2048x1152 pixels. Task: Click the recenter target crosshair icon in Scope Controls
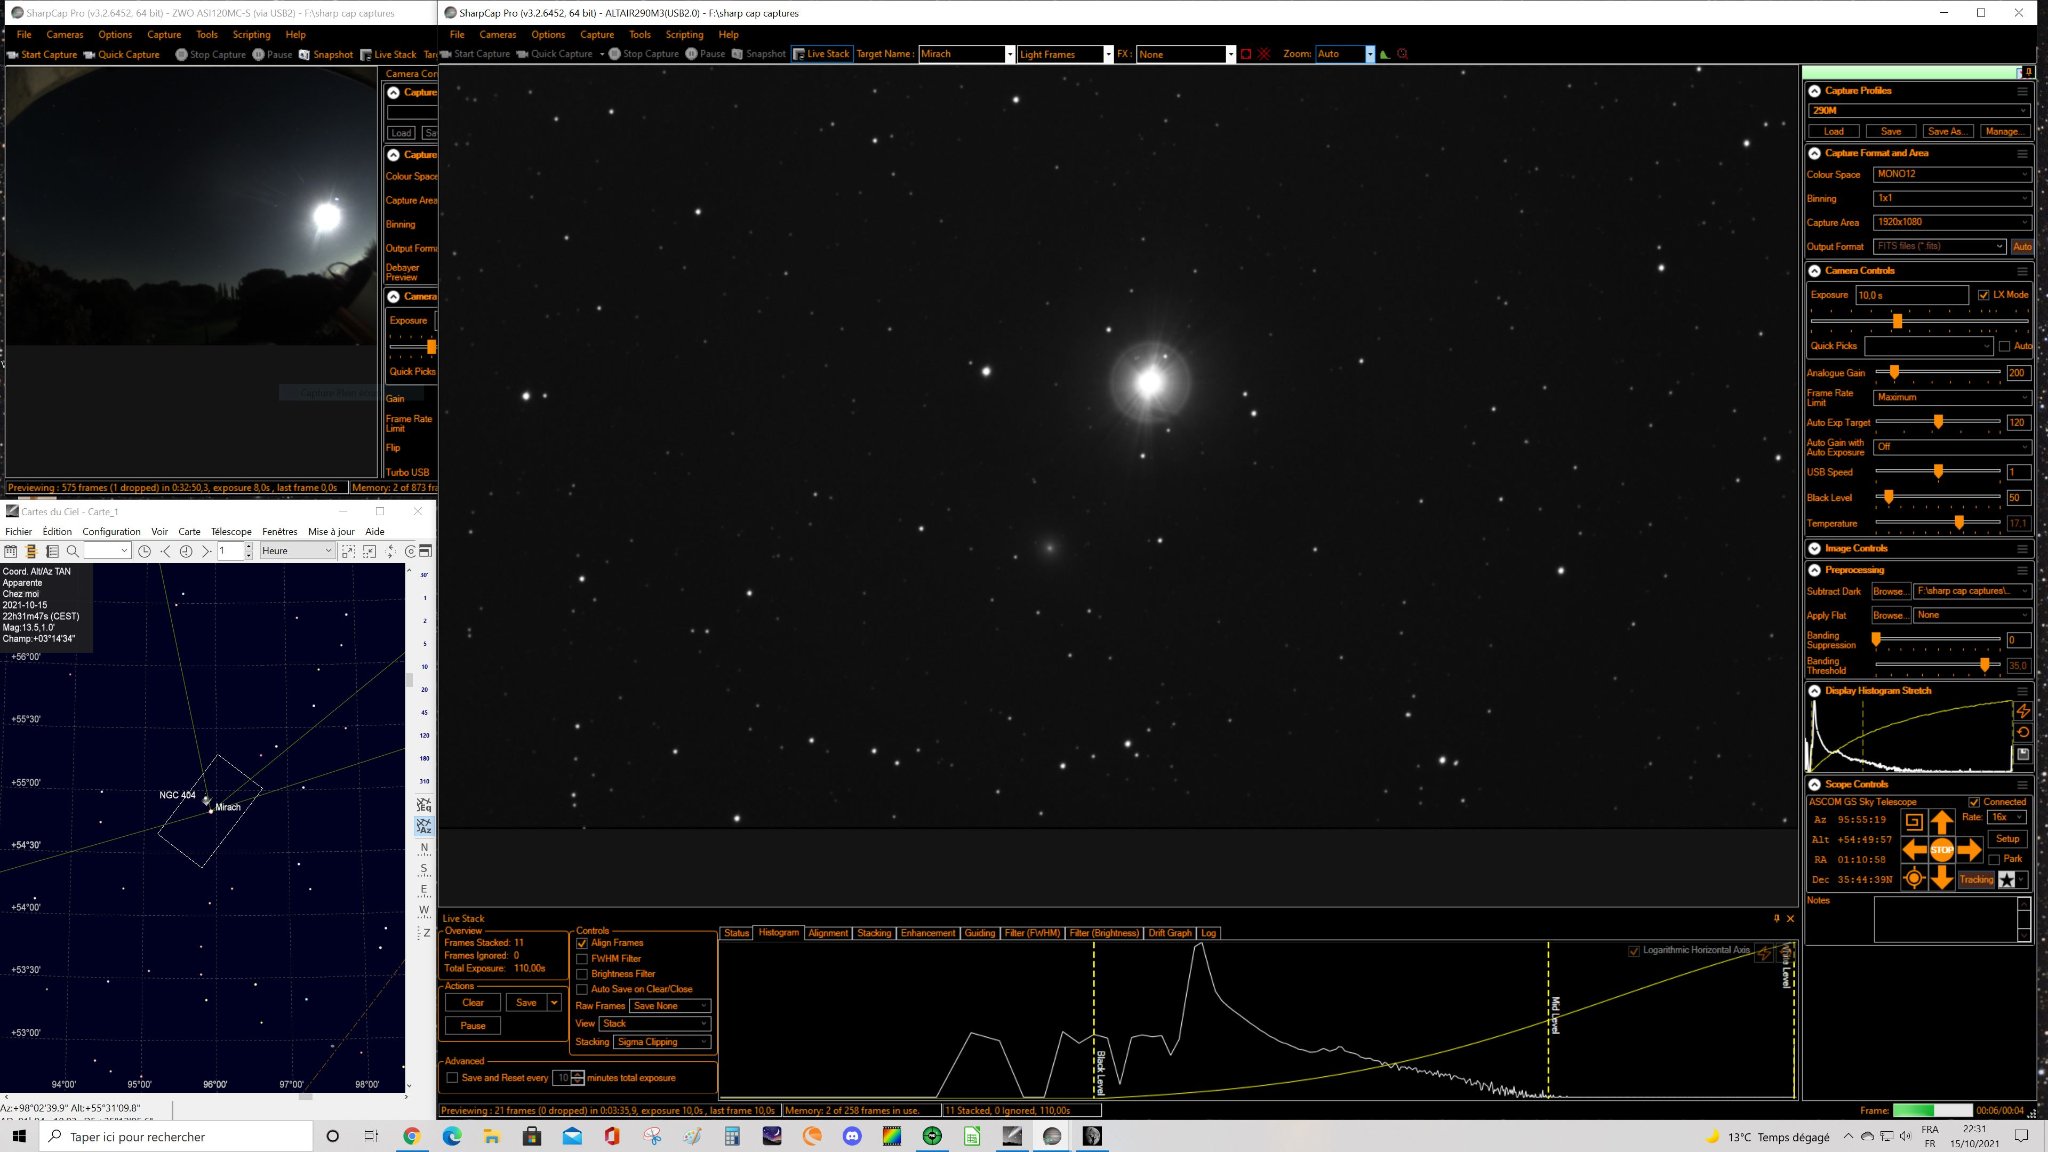[x=1914, y=878]
